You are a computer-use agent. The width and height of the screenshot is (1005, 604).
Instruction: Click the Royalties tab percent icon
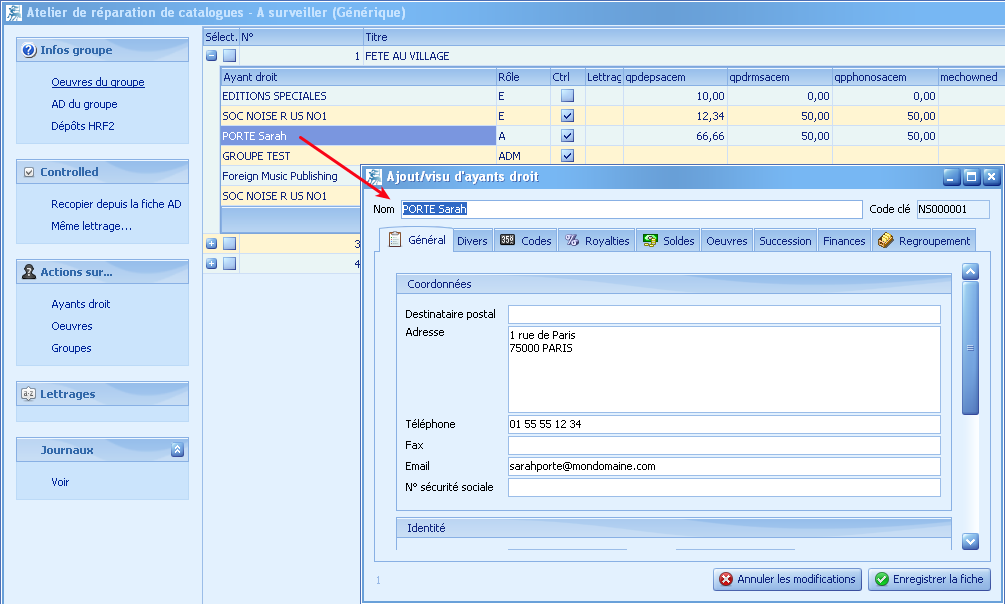pos(572,240)
